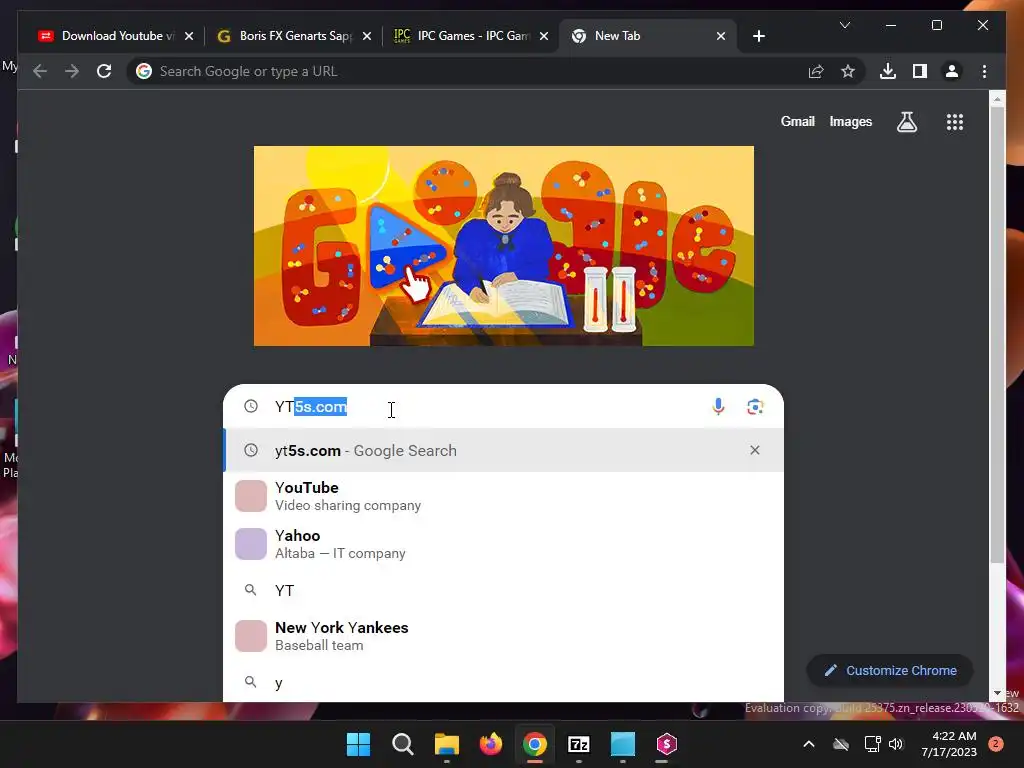This screenshot has width=1024, height=768.
Task: Open the clock and date panel
Action: pos(949,744)
